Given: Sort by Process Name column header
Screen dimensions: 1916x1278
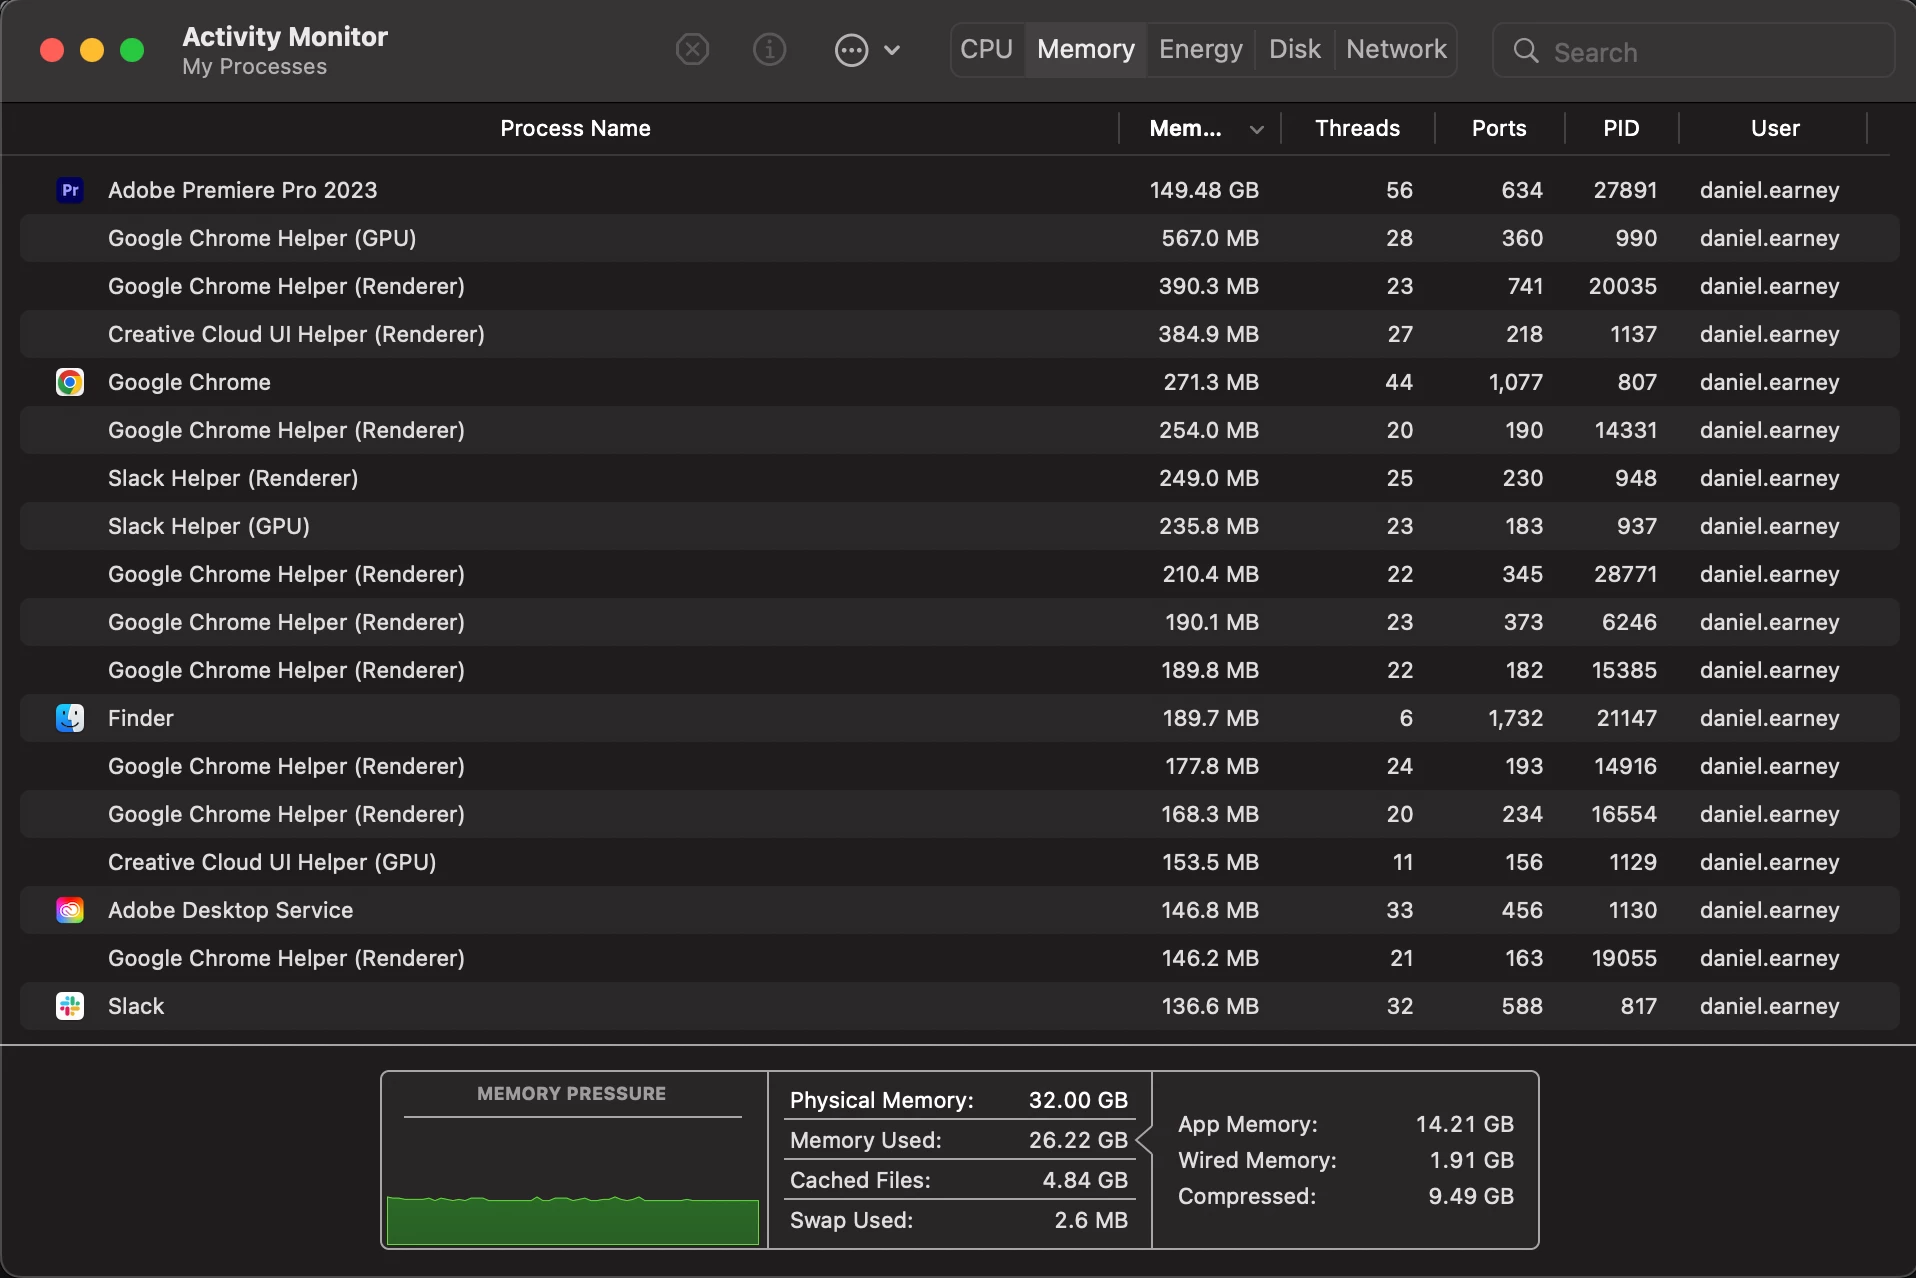Looking at the screenshot, I should click(x=575, y=128).
